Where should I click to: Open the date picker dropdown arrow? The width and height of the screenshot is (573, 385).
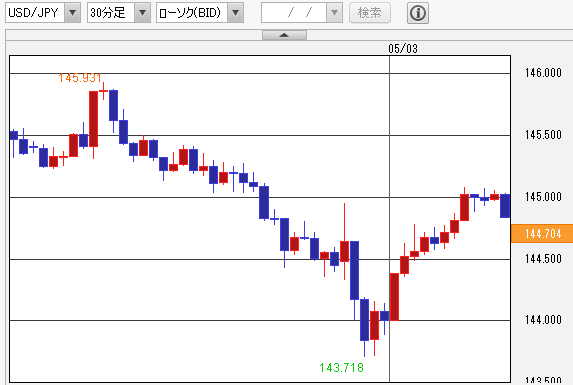pyautogui.click(x=334, y=13)
